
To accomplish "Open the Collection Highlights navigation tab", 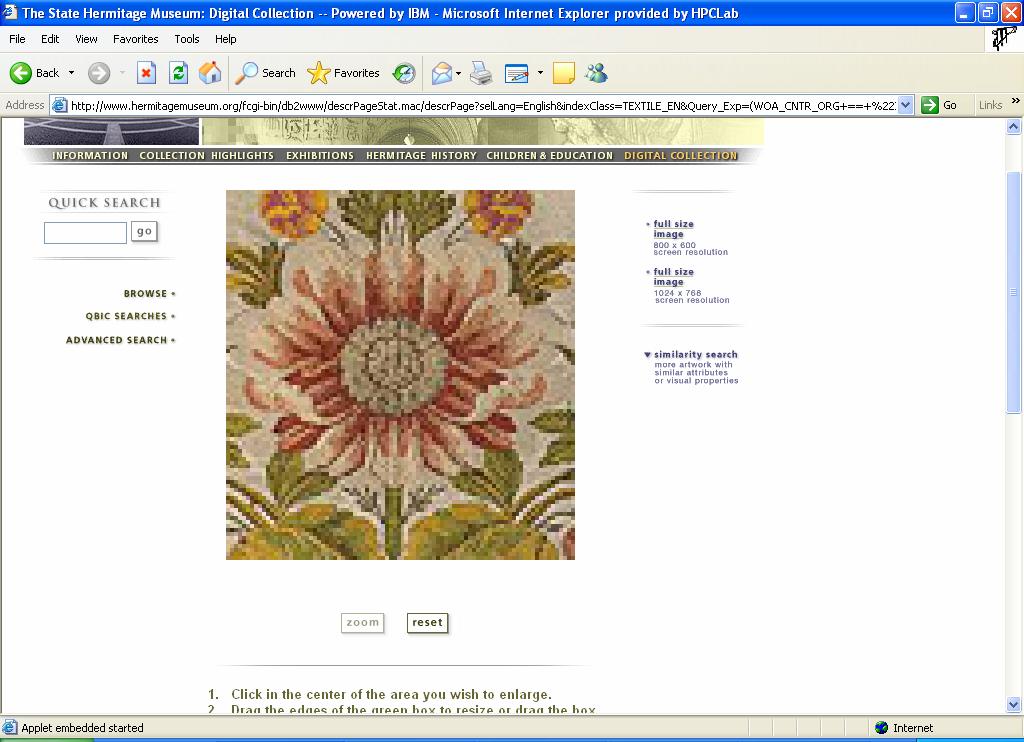I will [x=206, y=155].
